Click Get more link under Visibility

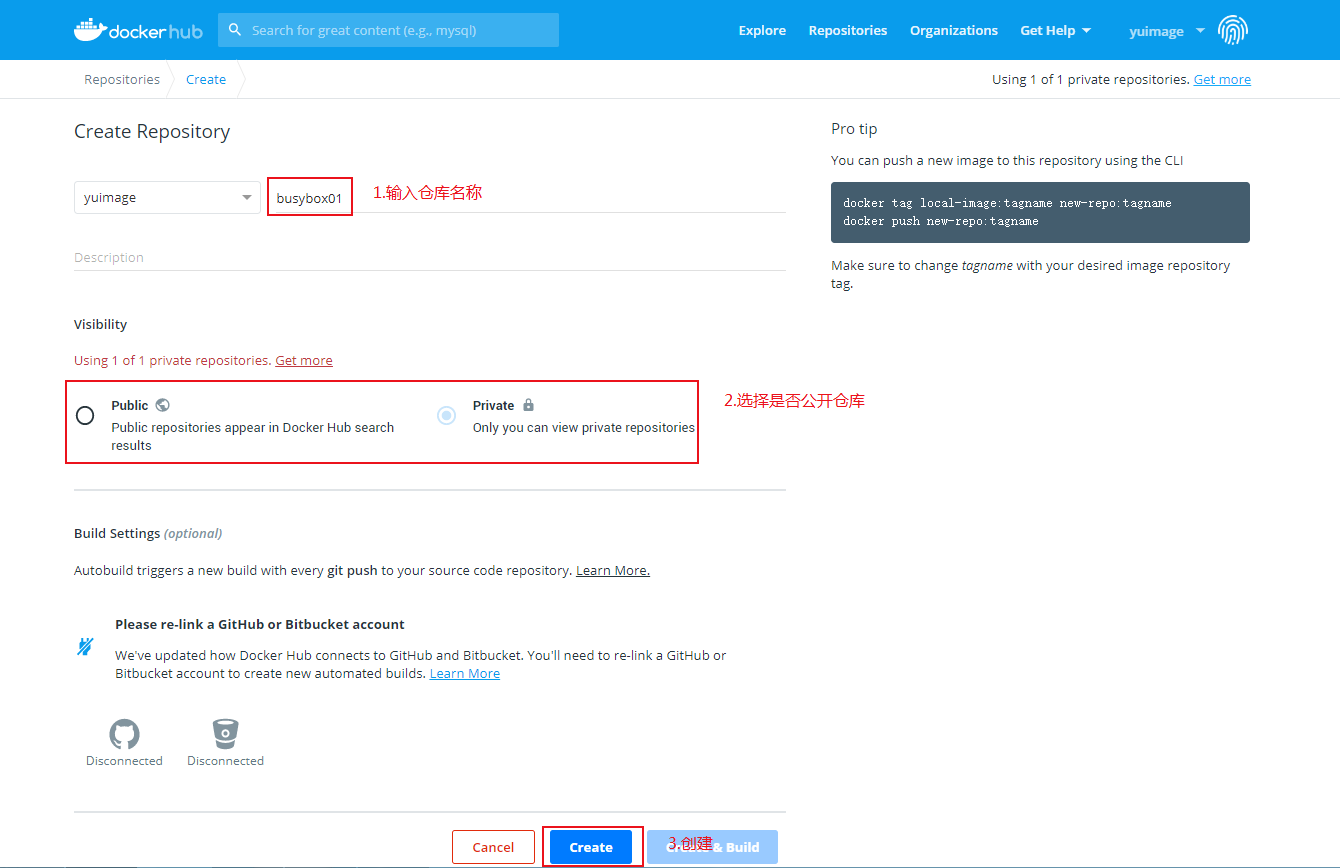coord(304,360)
